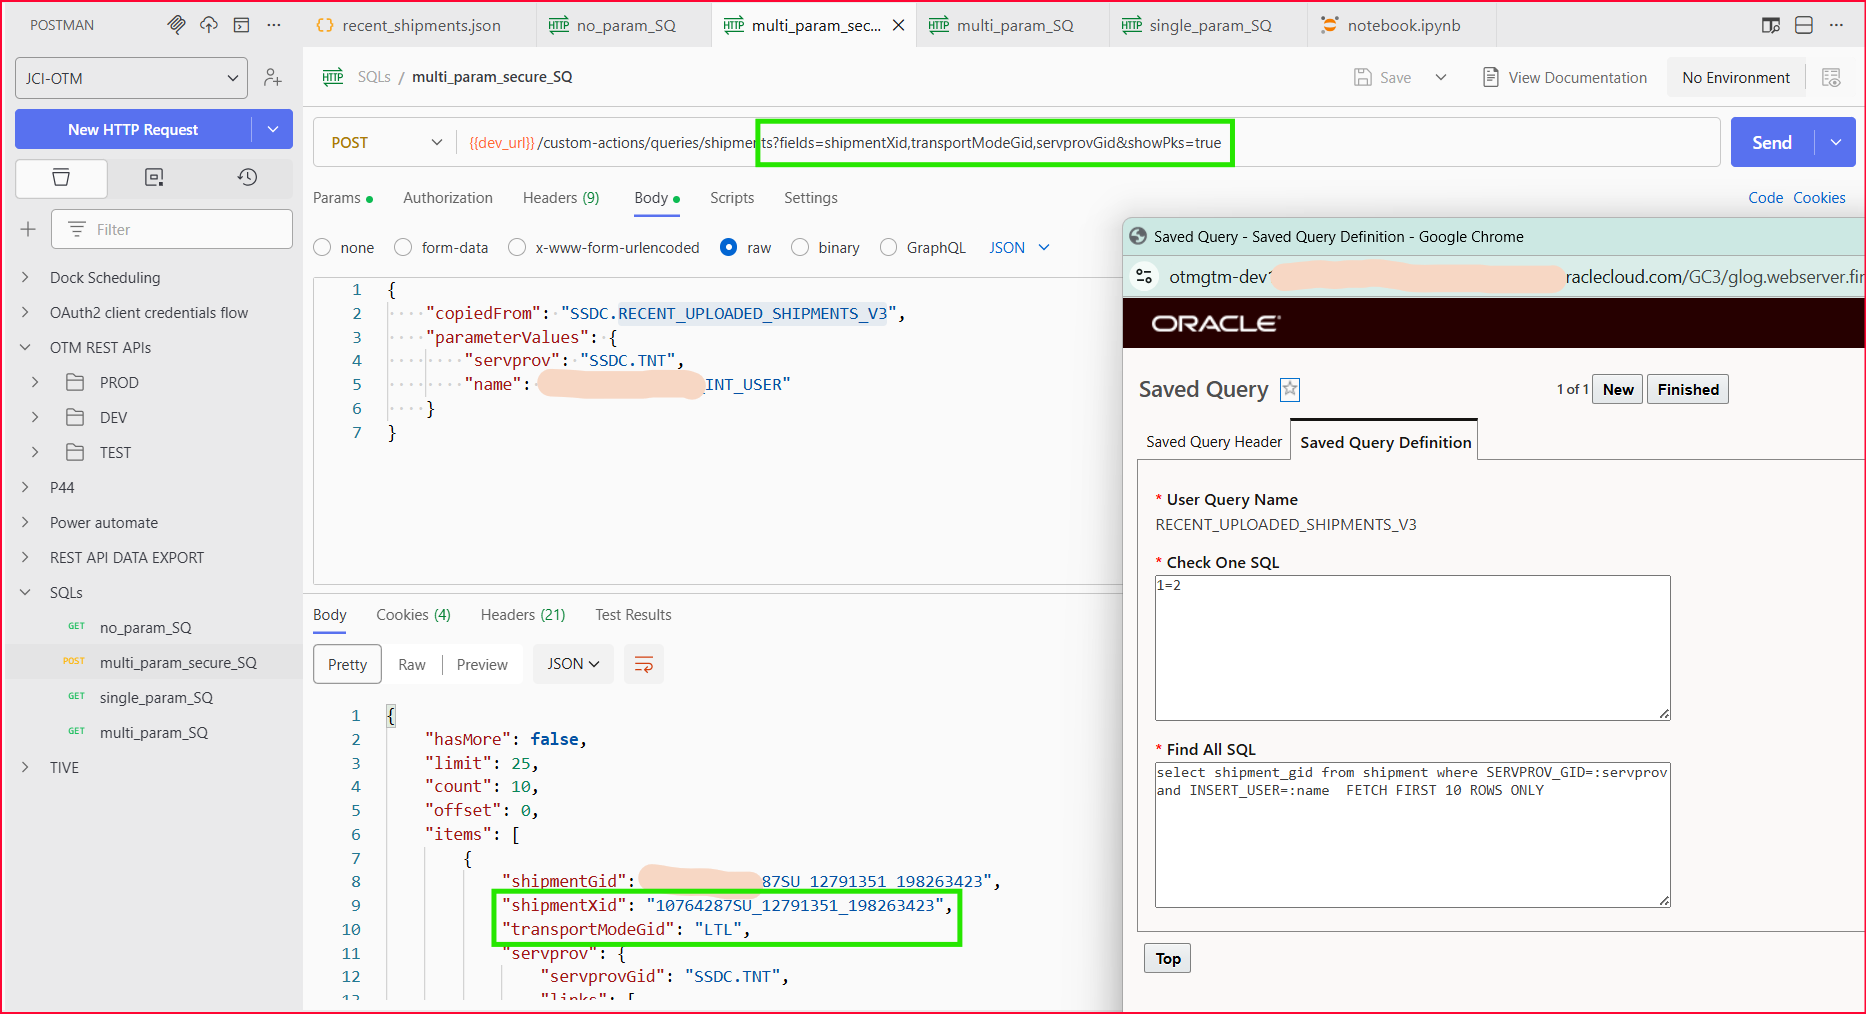The height and width of the screenshot is (1014, 1866).
Task: Expand the Send button dropdown arrow
Action: [x=1836, y=143]
